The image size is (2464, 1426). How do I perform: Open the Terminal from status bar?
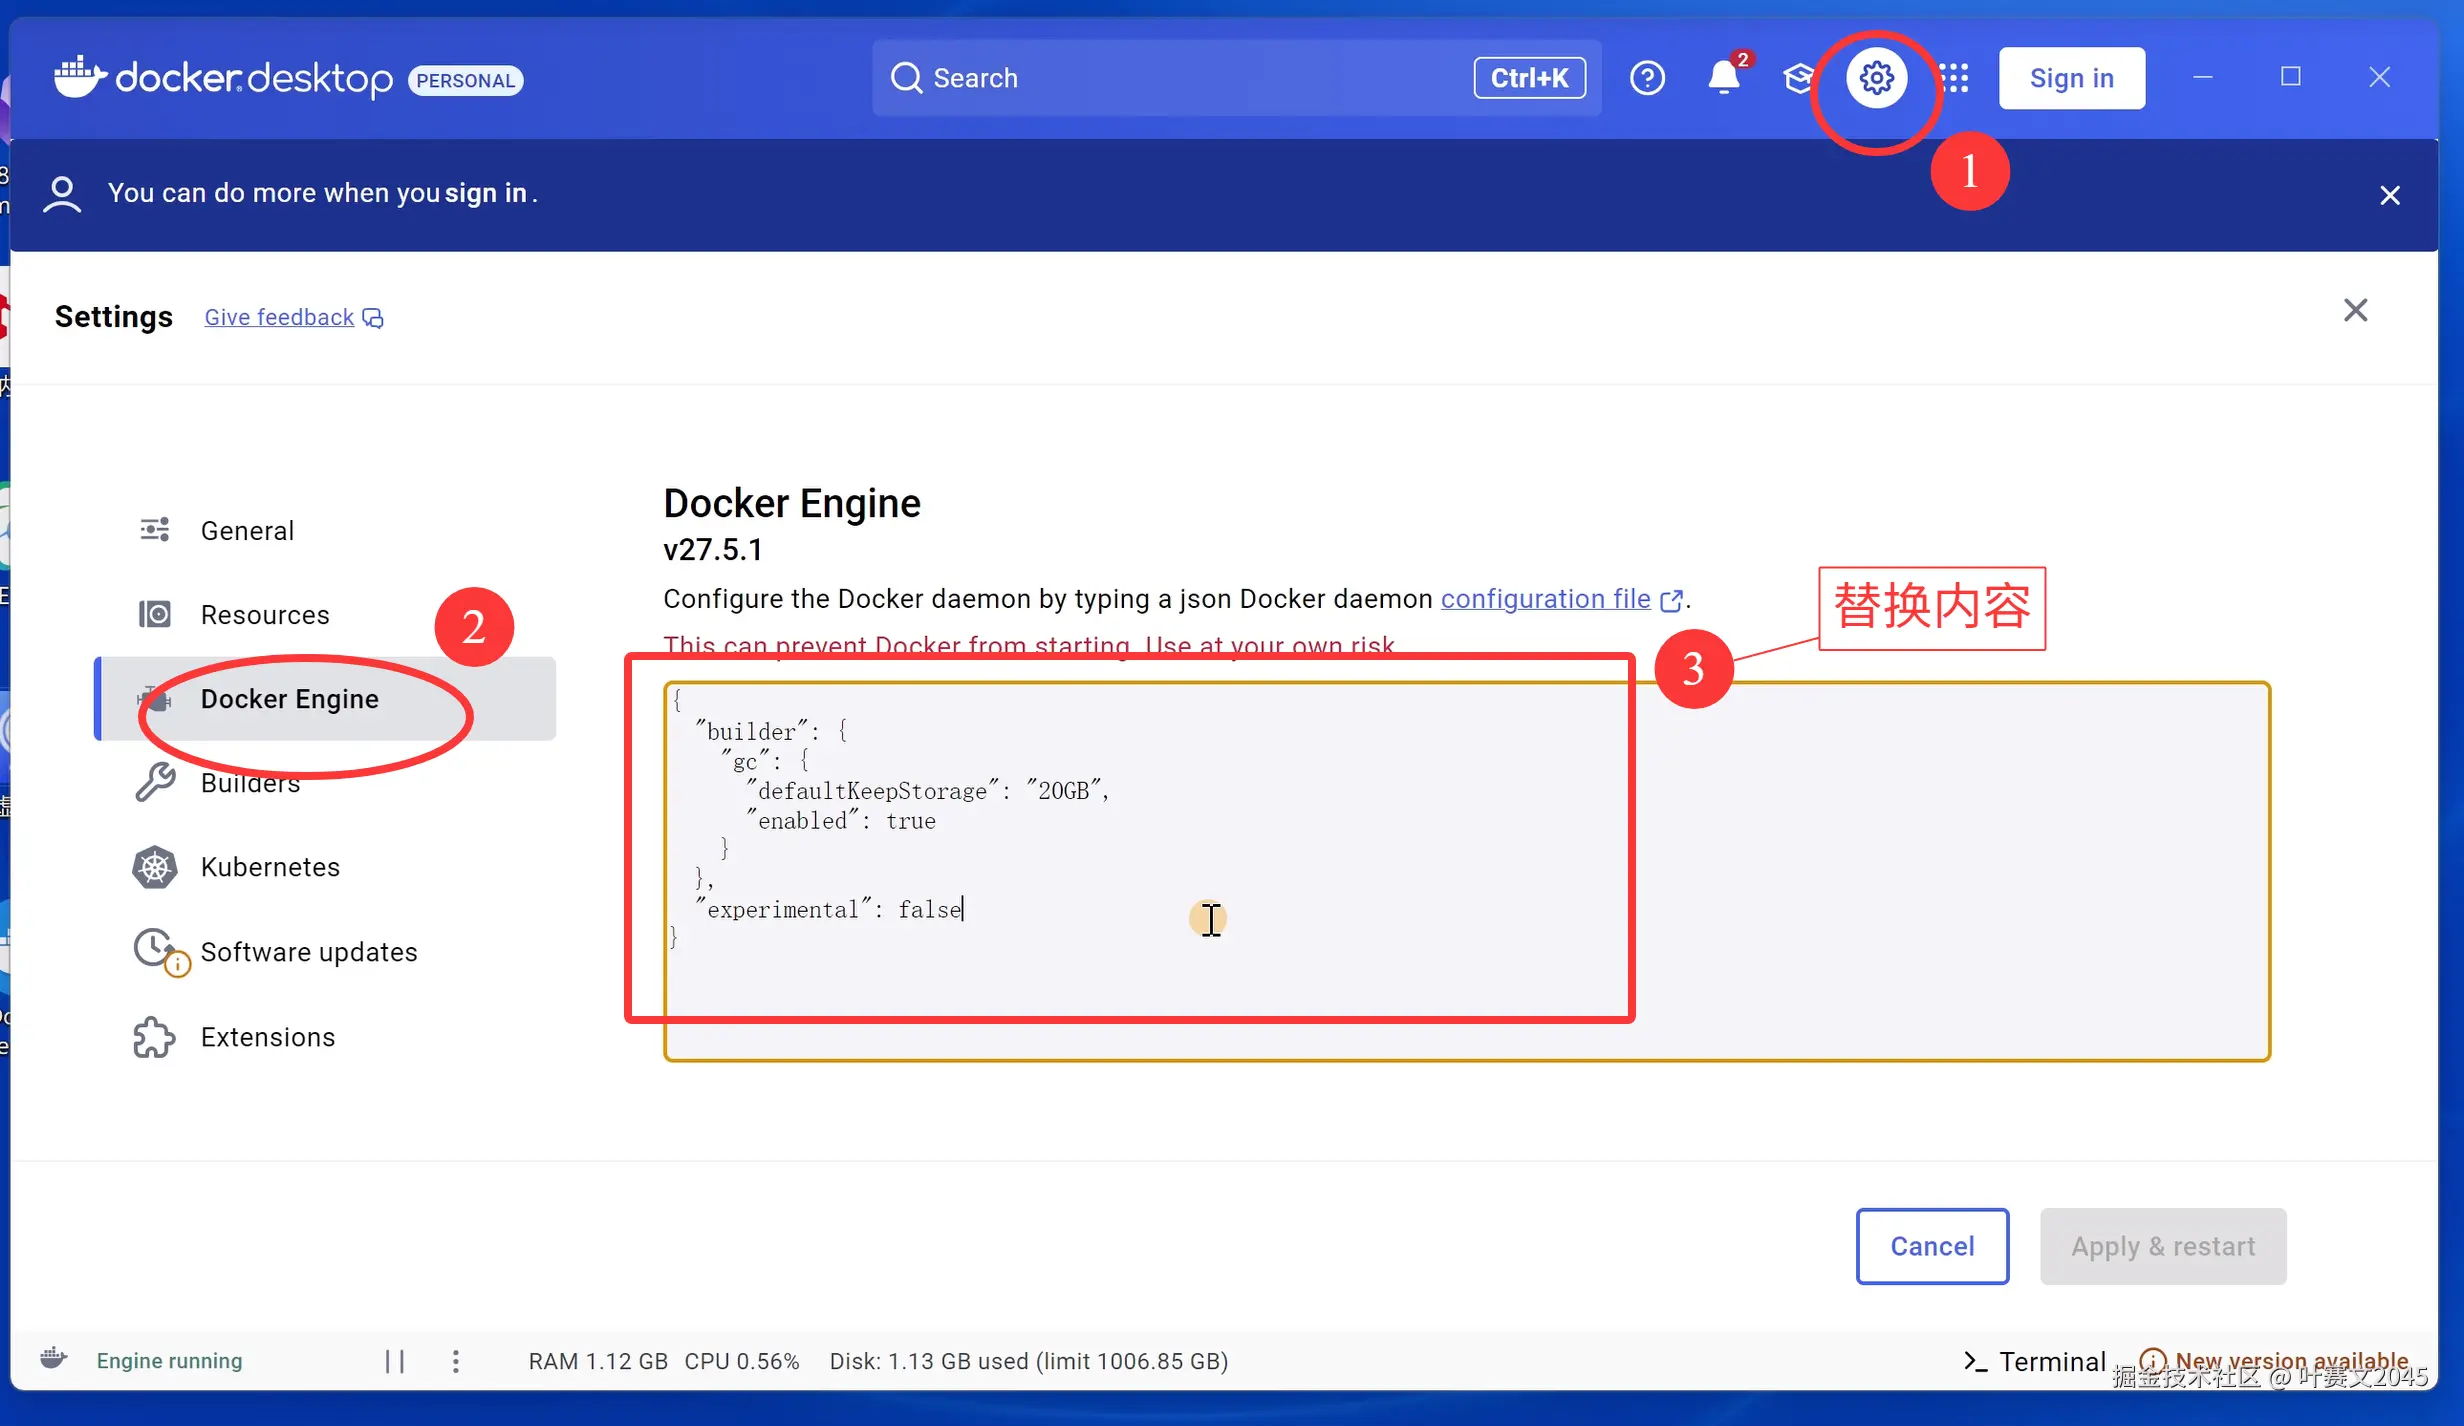[x=2034, y=1361]
